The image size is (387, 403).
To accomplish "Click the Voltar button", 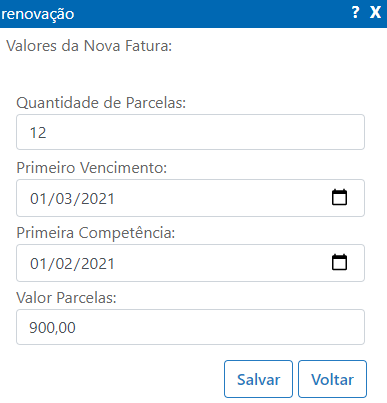I will pyautogui.click(x=332, y=379).
